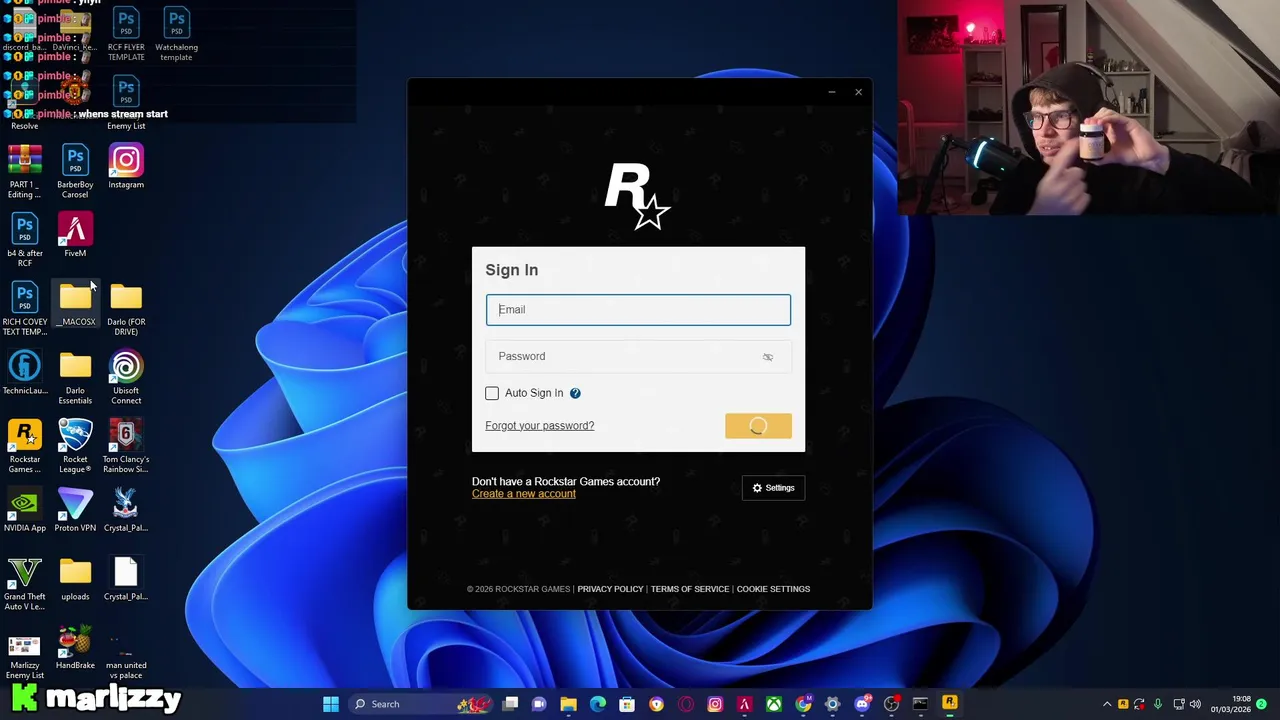Enable the Auto Sign In checkbox
Viewport: 1280px width, 720px height.
point(492,393)
